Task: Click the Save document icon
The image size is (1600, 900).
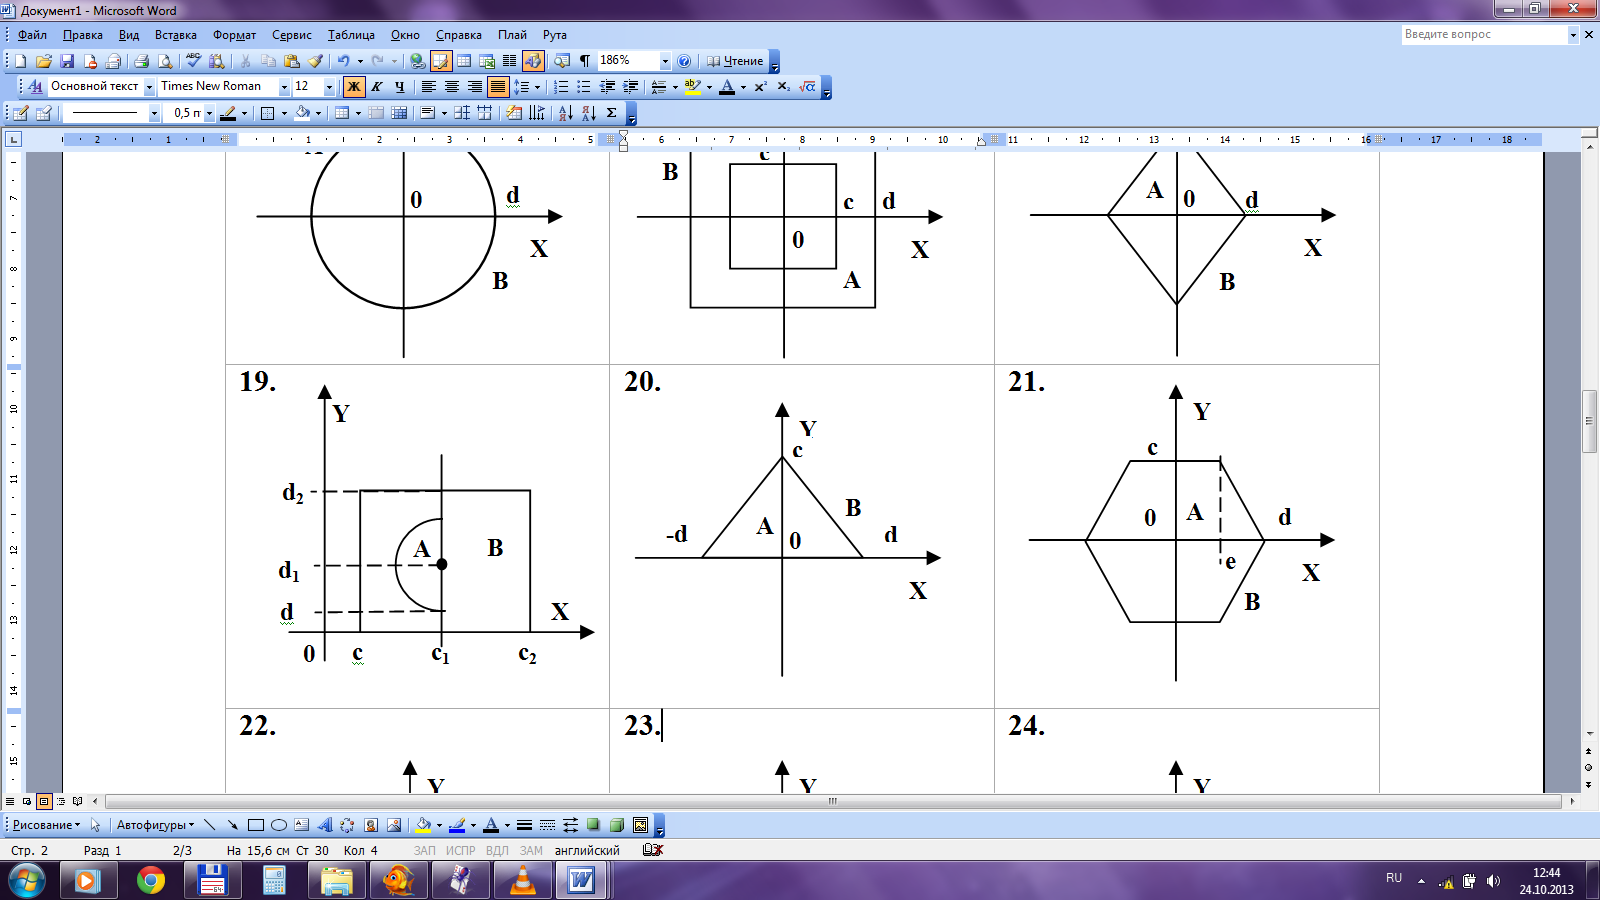Action: coord(67,61)
